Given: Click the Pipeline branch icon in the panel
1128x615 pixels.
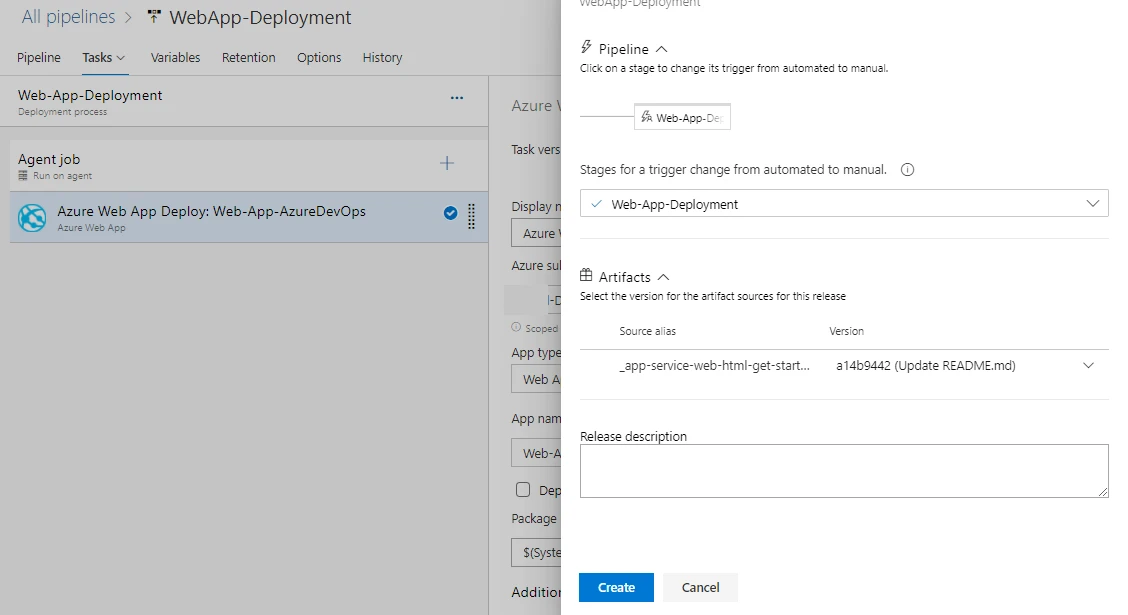Looking at the screenshot, I should click(x=585, y=47).
